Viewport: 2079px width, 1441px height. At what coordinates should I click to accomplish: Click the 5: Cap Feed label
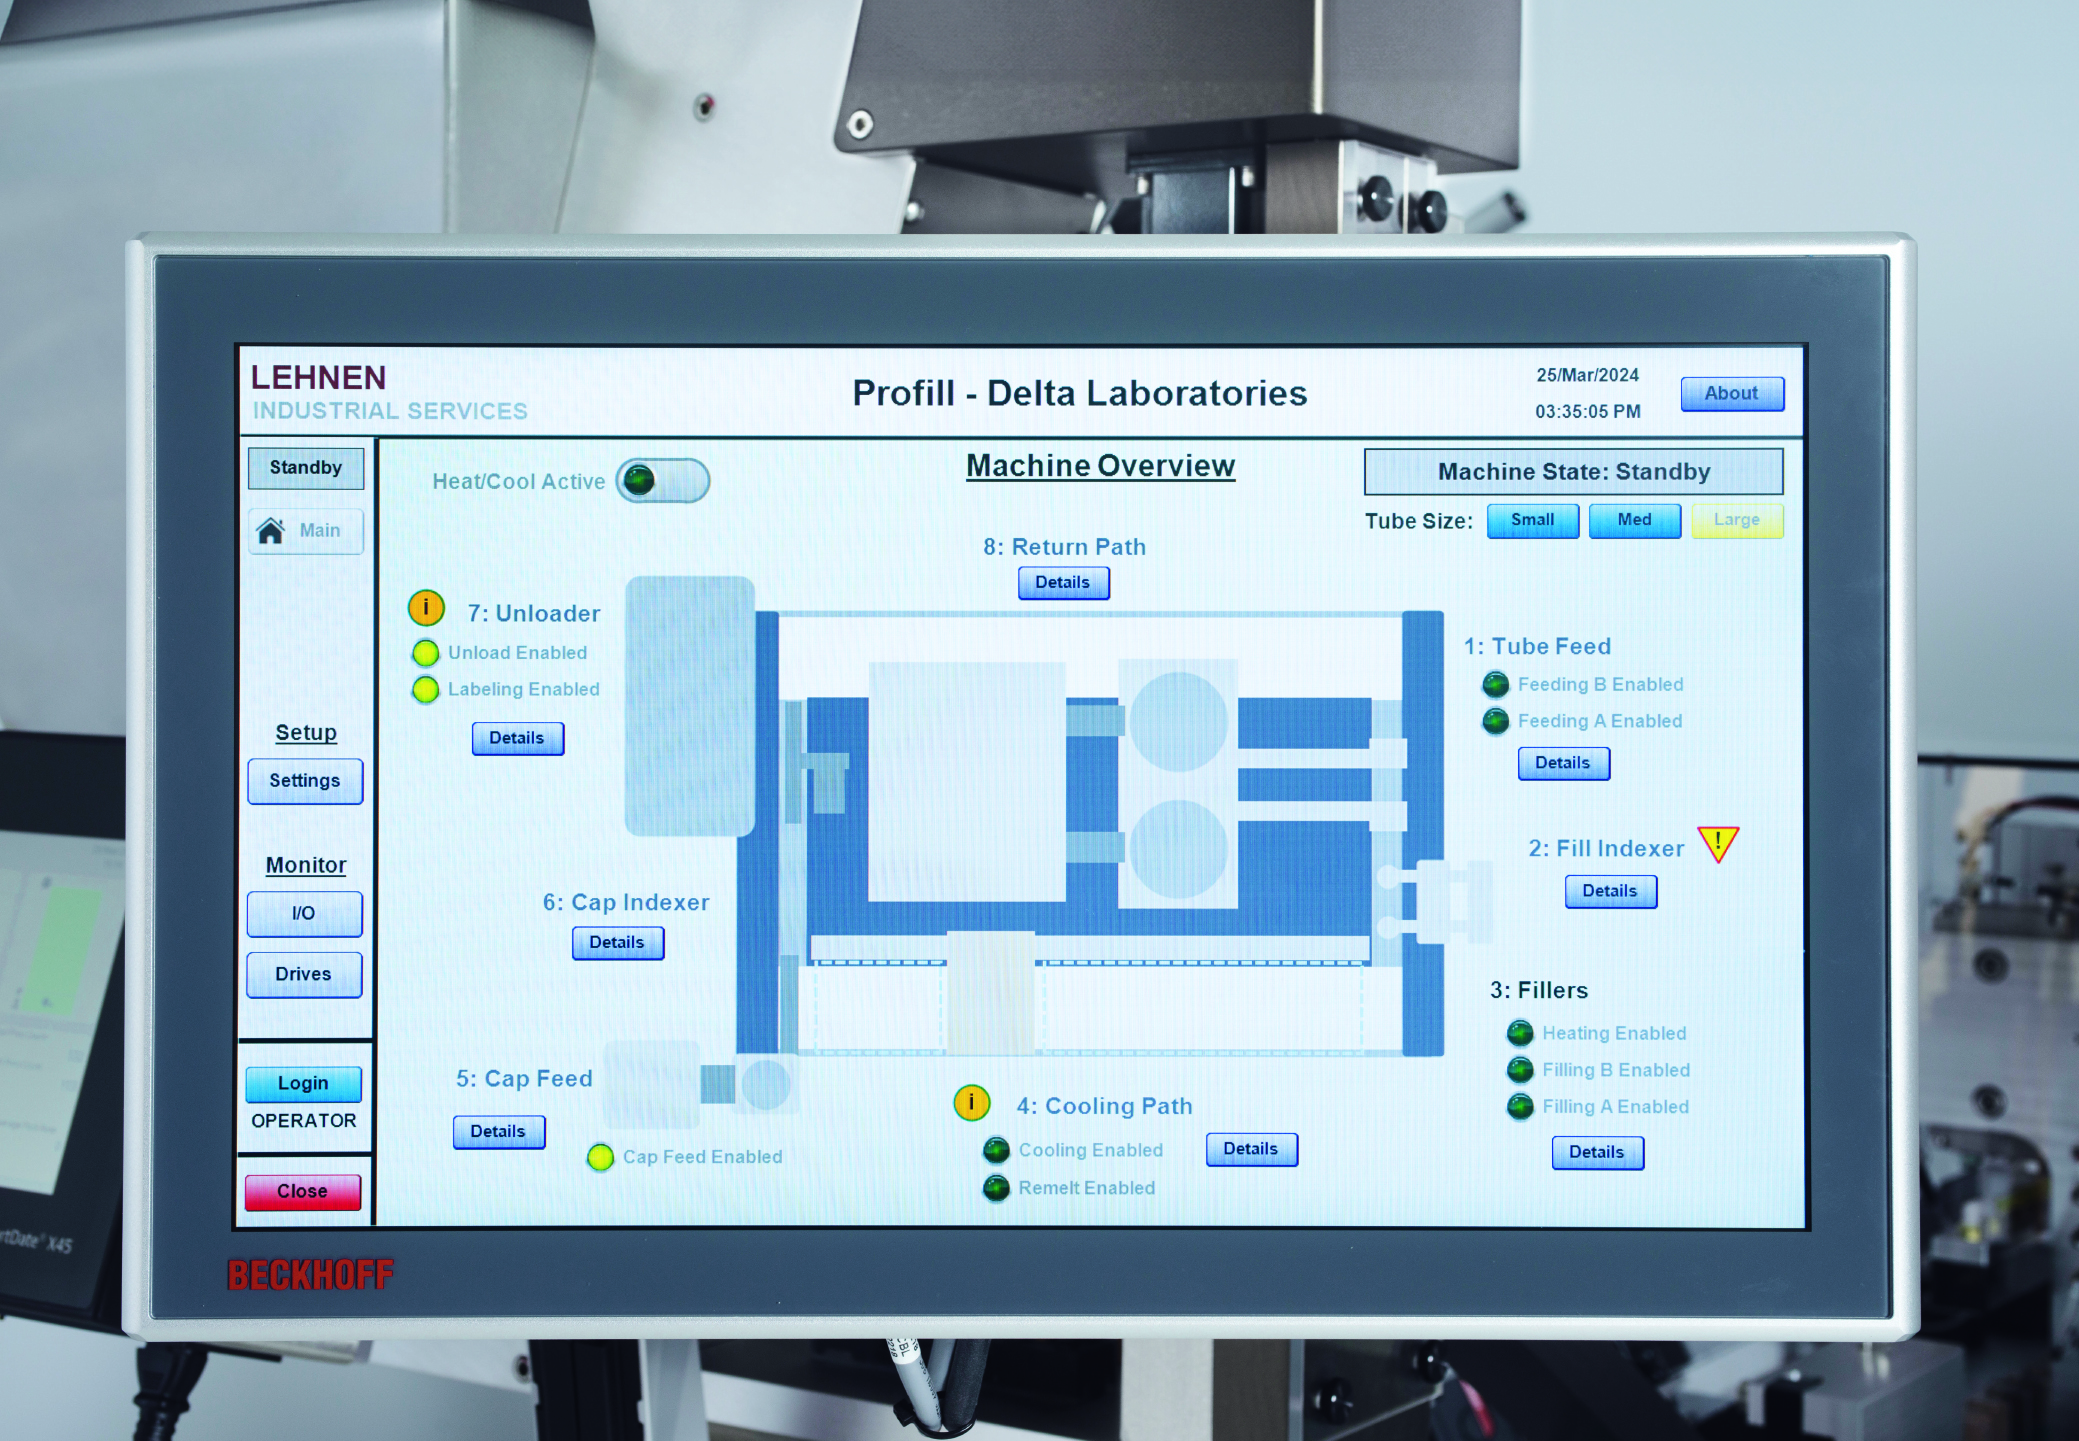coord(524,1079)
